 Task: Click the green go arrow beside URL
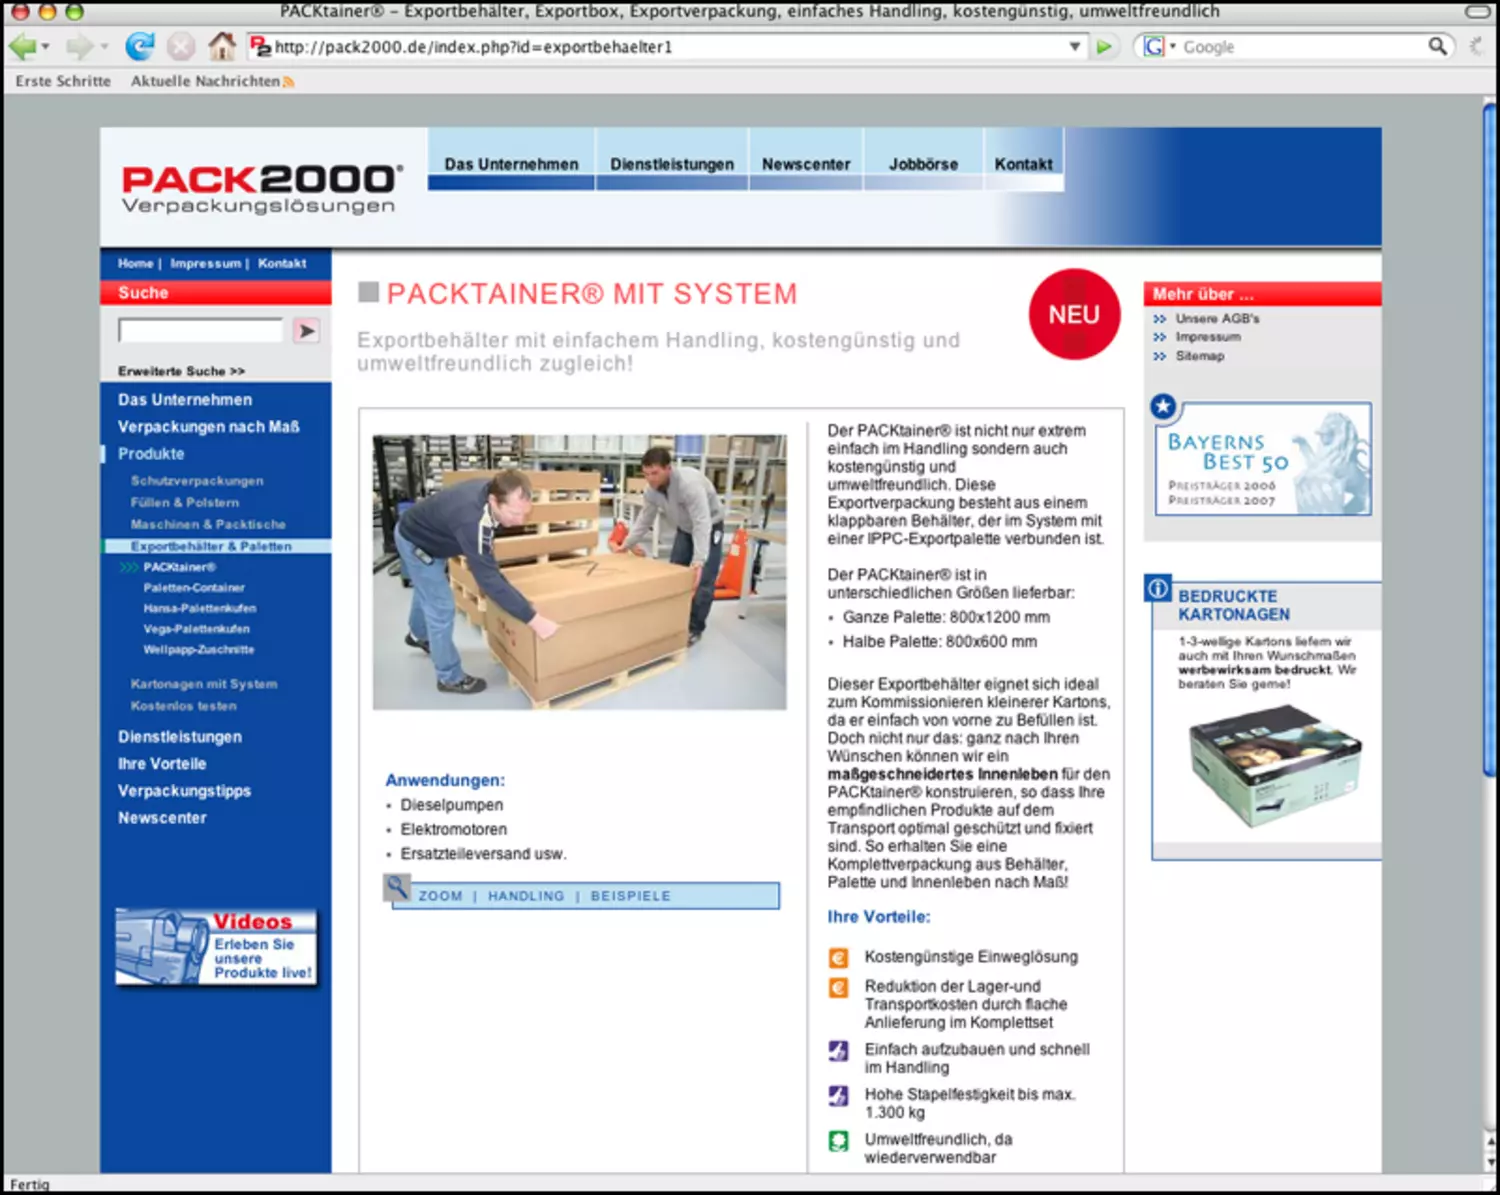pos(1104,47)
